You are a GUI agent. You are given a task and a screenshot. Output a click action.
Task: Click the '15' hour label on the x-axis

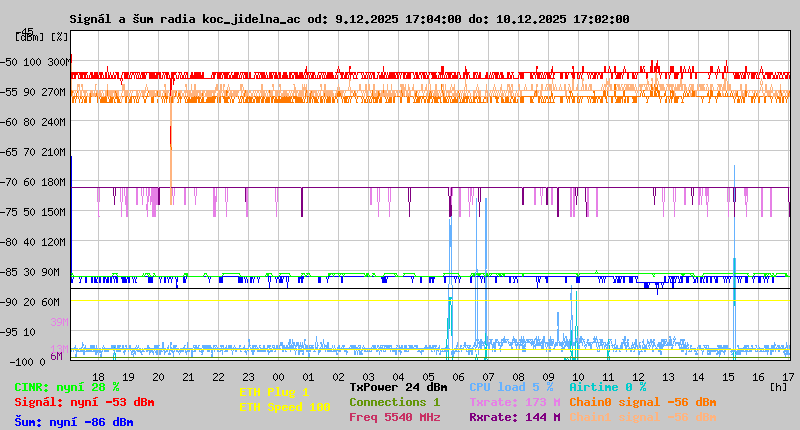coord(729,377)
